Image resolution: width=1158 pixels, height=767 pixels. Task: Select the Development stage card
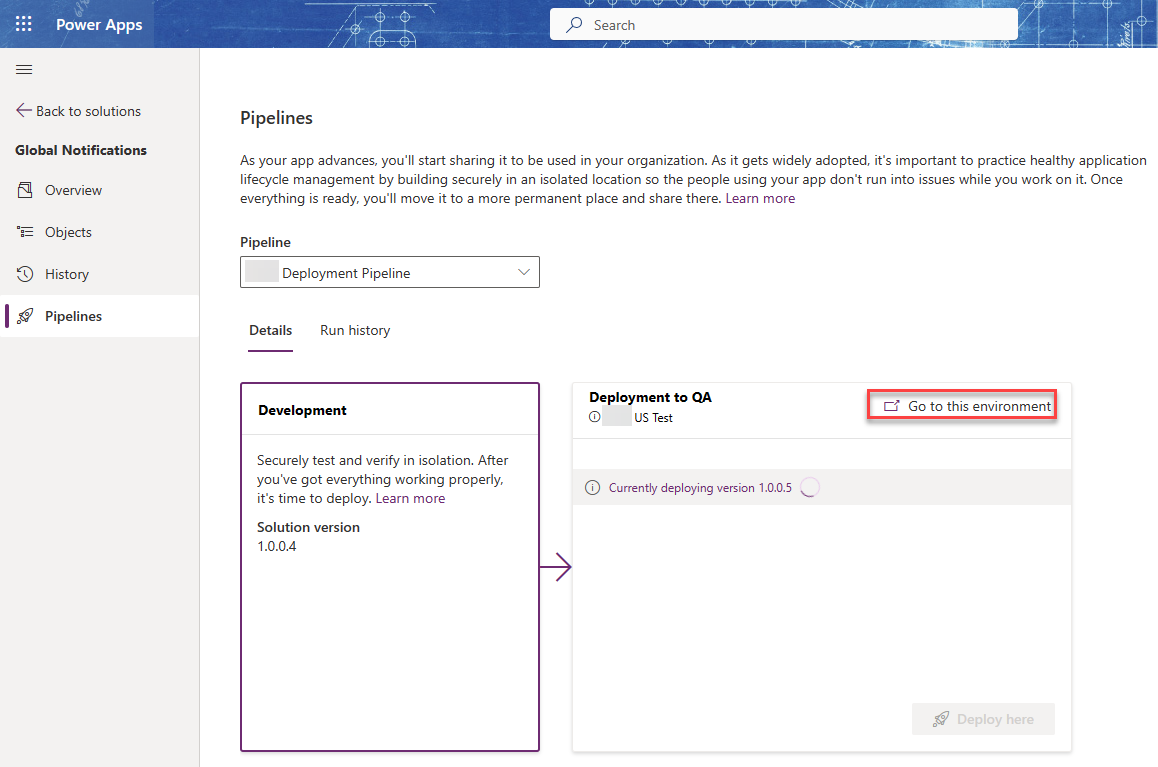click(x=390, y=567)
